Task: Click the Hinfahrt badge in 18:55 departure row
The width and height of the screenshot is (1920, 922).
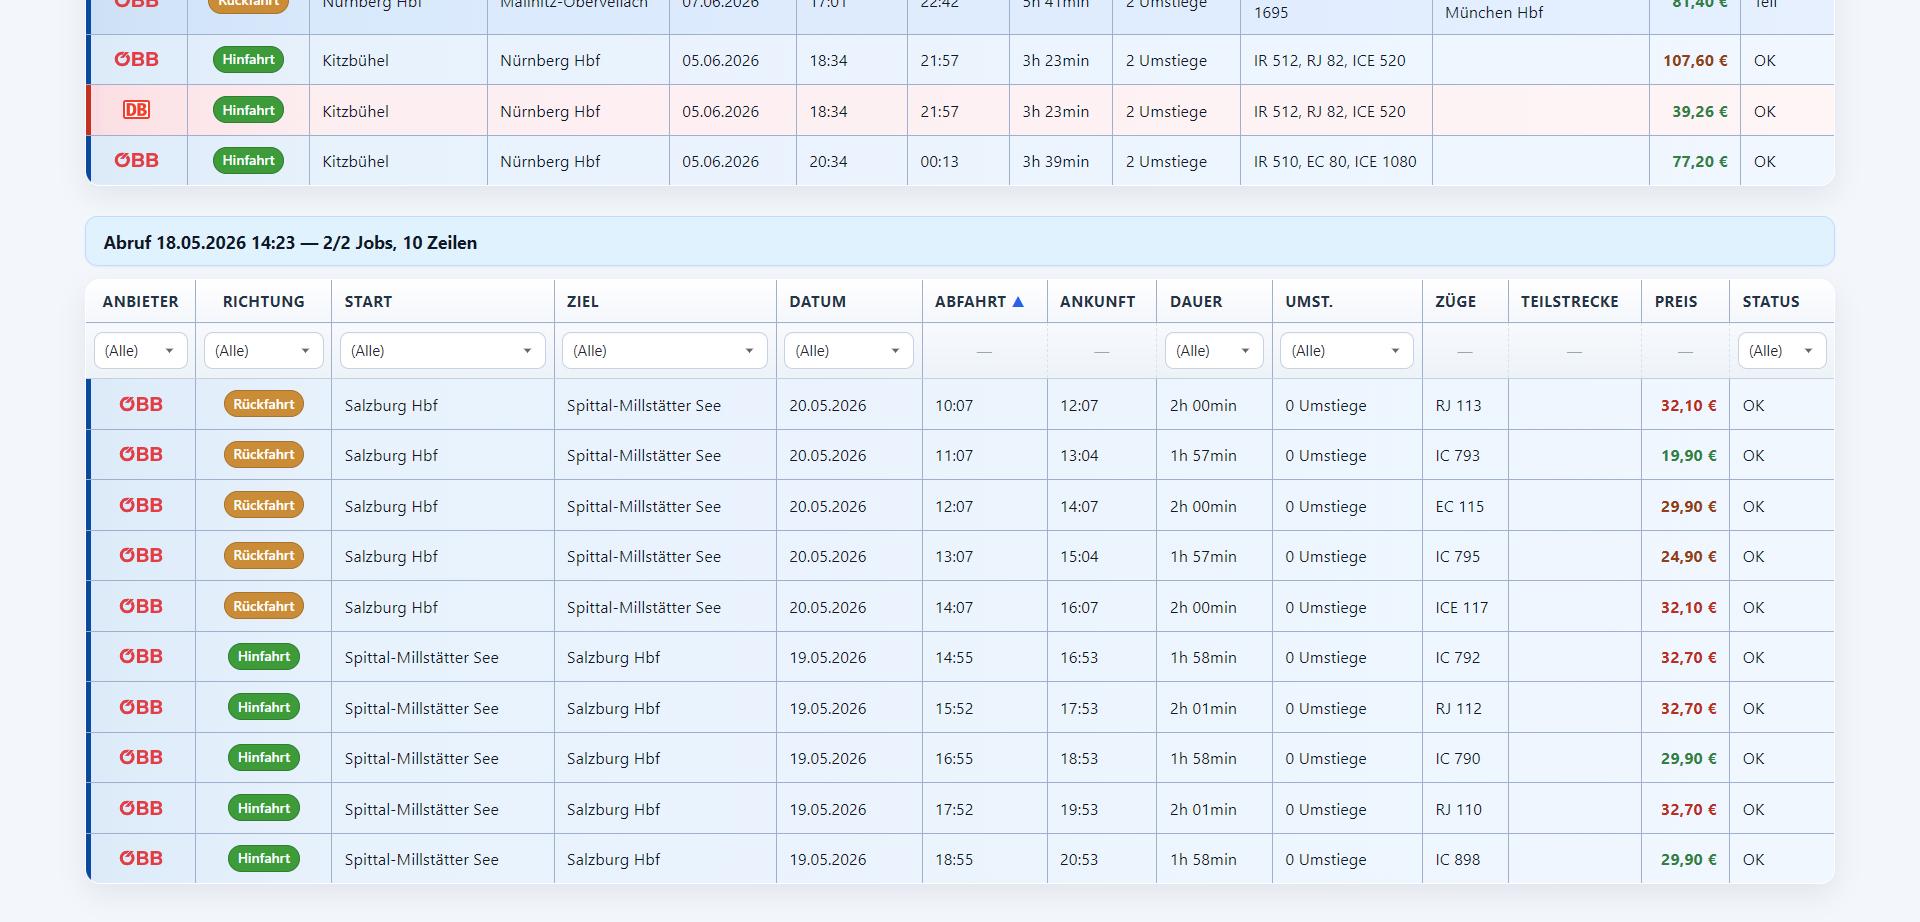Action: point(264,858)
